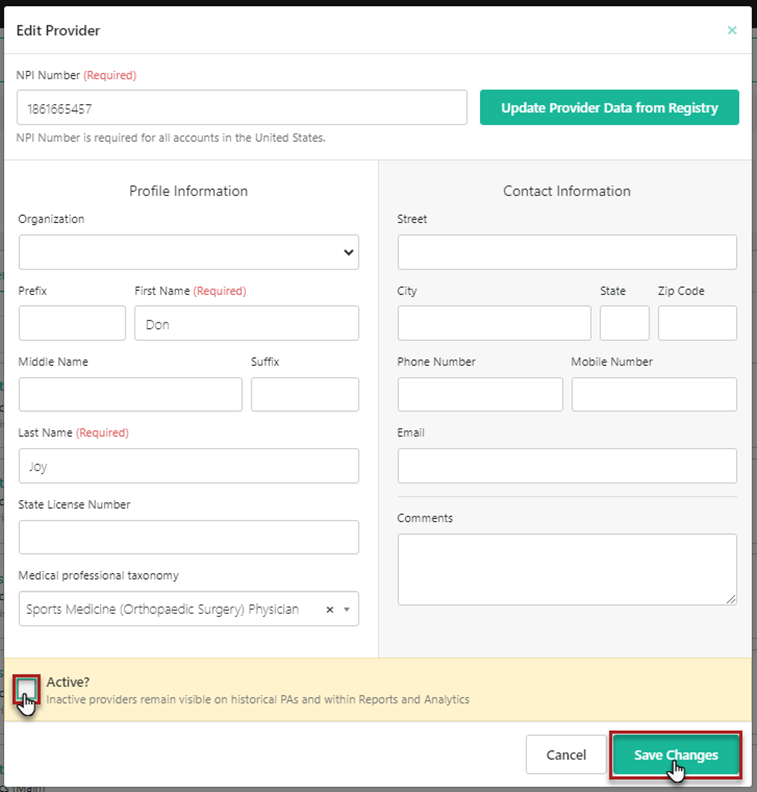The image size is (757, 792).
Task: Select the Zip Code input
Action: (697, 323)
